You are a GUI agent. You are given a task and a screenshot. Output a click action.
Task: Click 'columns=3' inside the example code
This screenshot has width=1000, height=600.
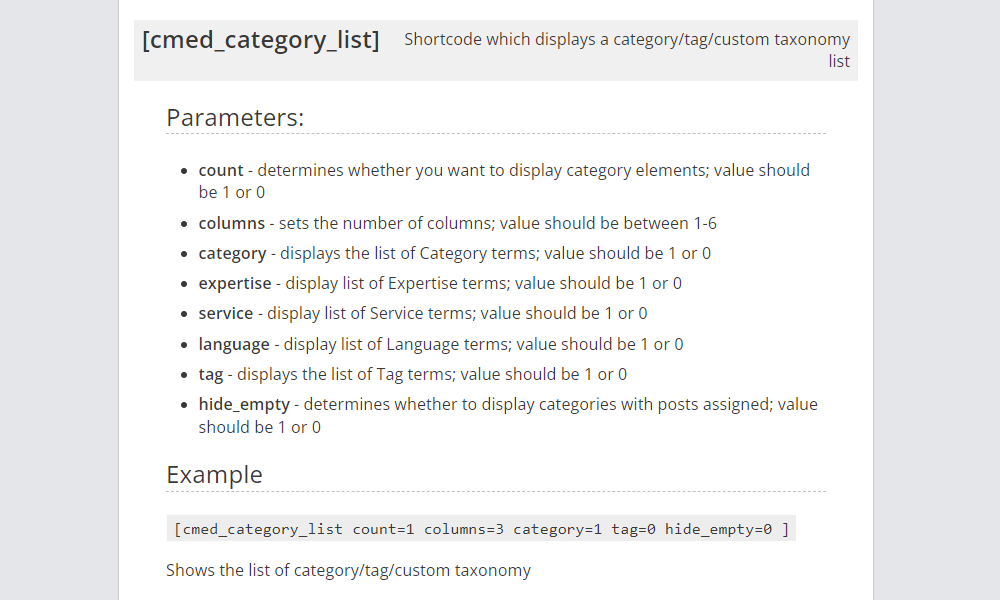click(464, 529)
